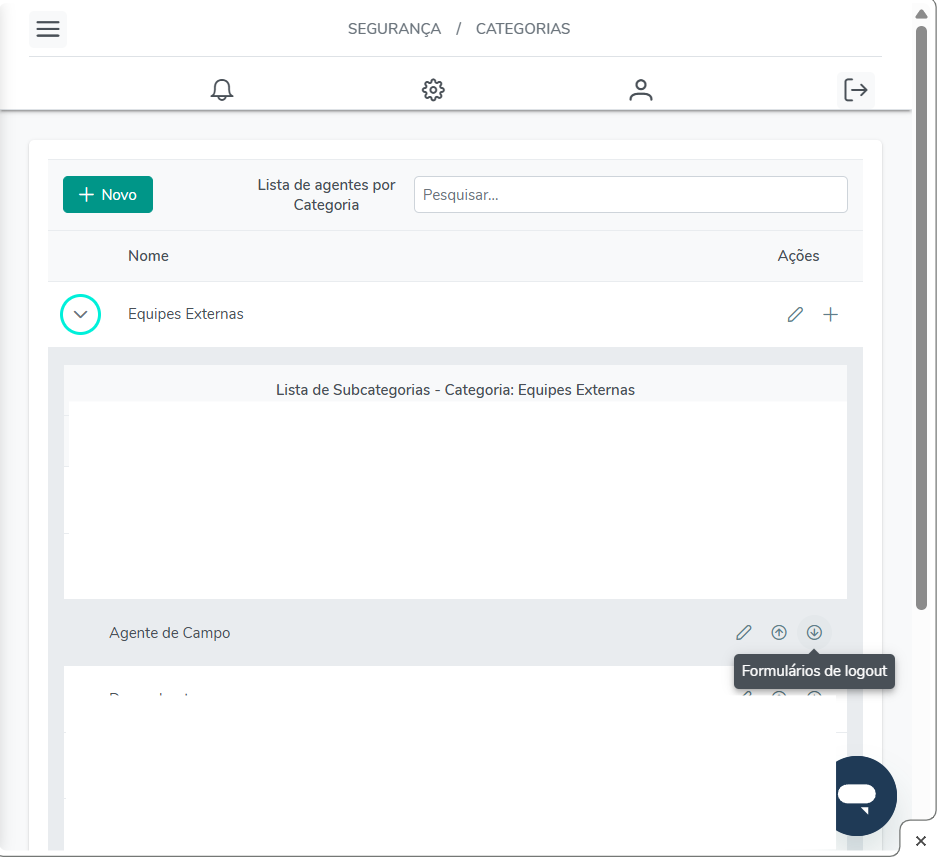Click the Nome column header
This screenshot has height=858, width=937.
[148, 256]
